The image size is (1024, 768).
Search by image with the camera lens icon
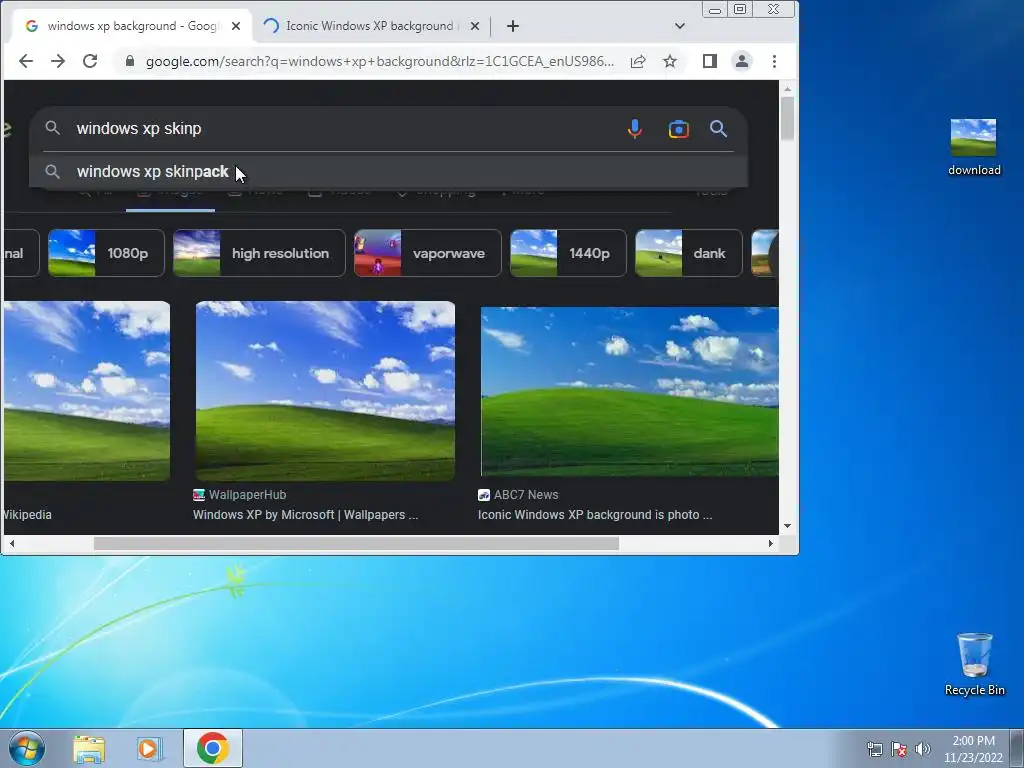[x=679, y=129]
